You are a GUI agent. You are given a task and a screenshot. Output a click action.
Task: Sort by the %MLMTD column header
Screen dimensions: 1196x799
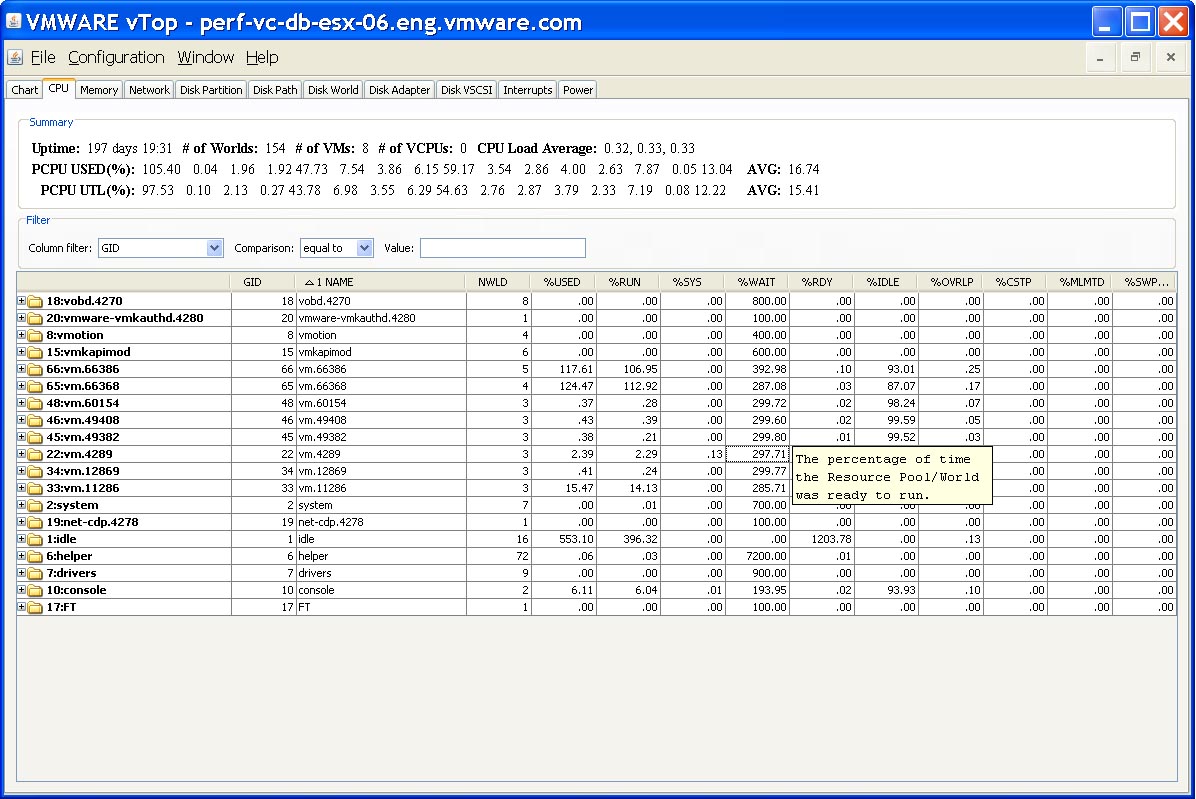(x=1079, y=282)
